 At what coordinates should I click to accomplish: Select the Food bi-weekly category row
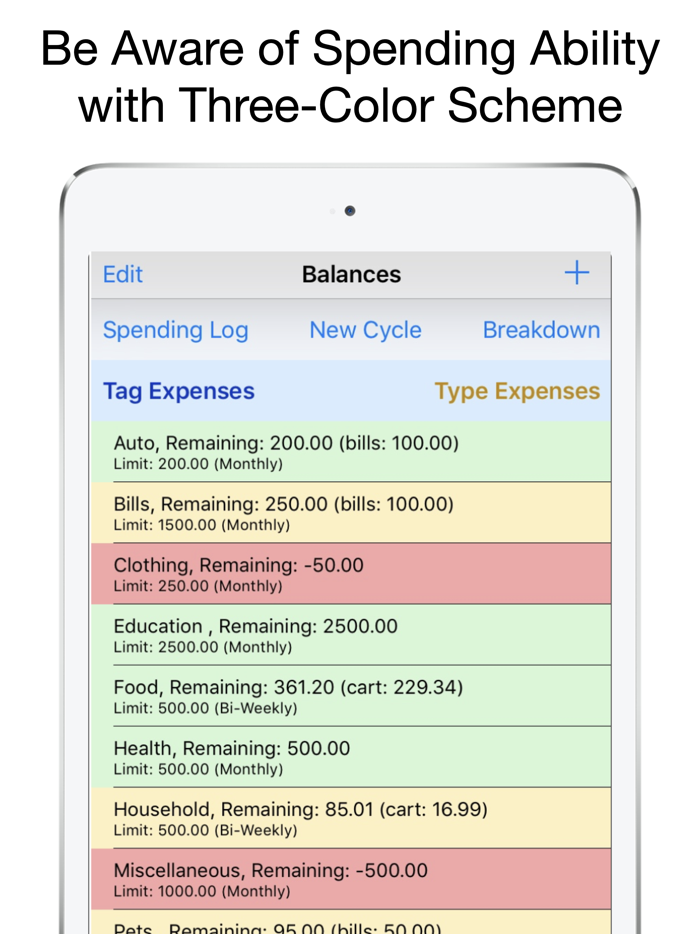[350, 697]
